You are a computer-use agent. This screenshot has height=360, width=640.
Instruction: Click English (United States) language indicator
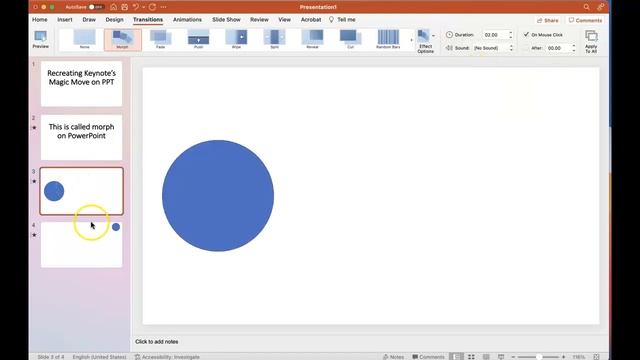[x=99, y=357]
